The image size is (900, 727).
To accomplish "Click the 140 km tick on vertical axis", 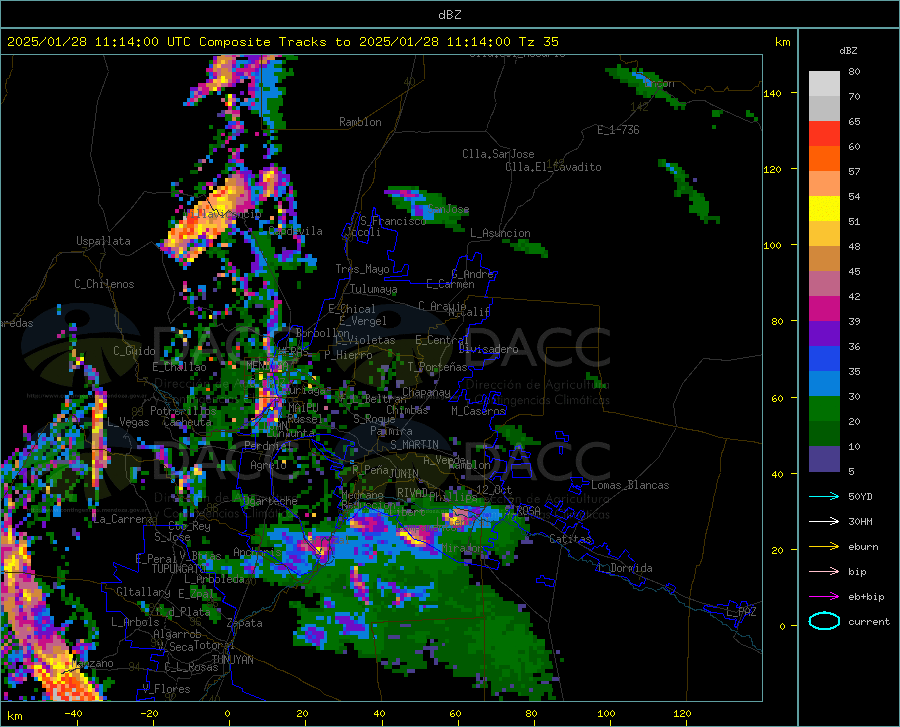I will pos(772,93).
